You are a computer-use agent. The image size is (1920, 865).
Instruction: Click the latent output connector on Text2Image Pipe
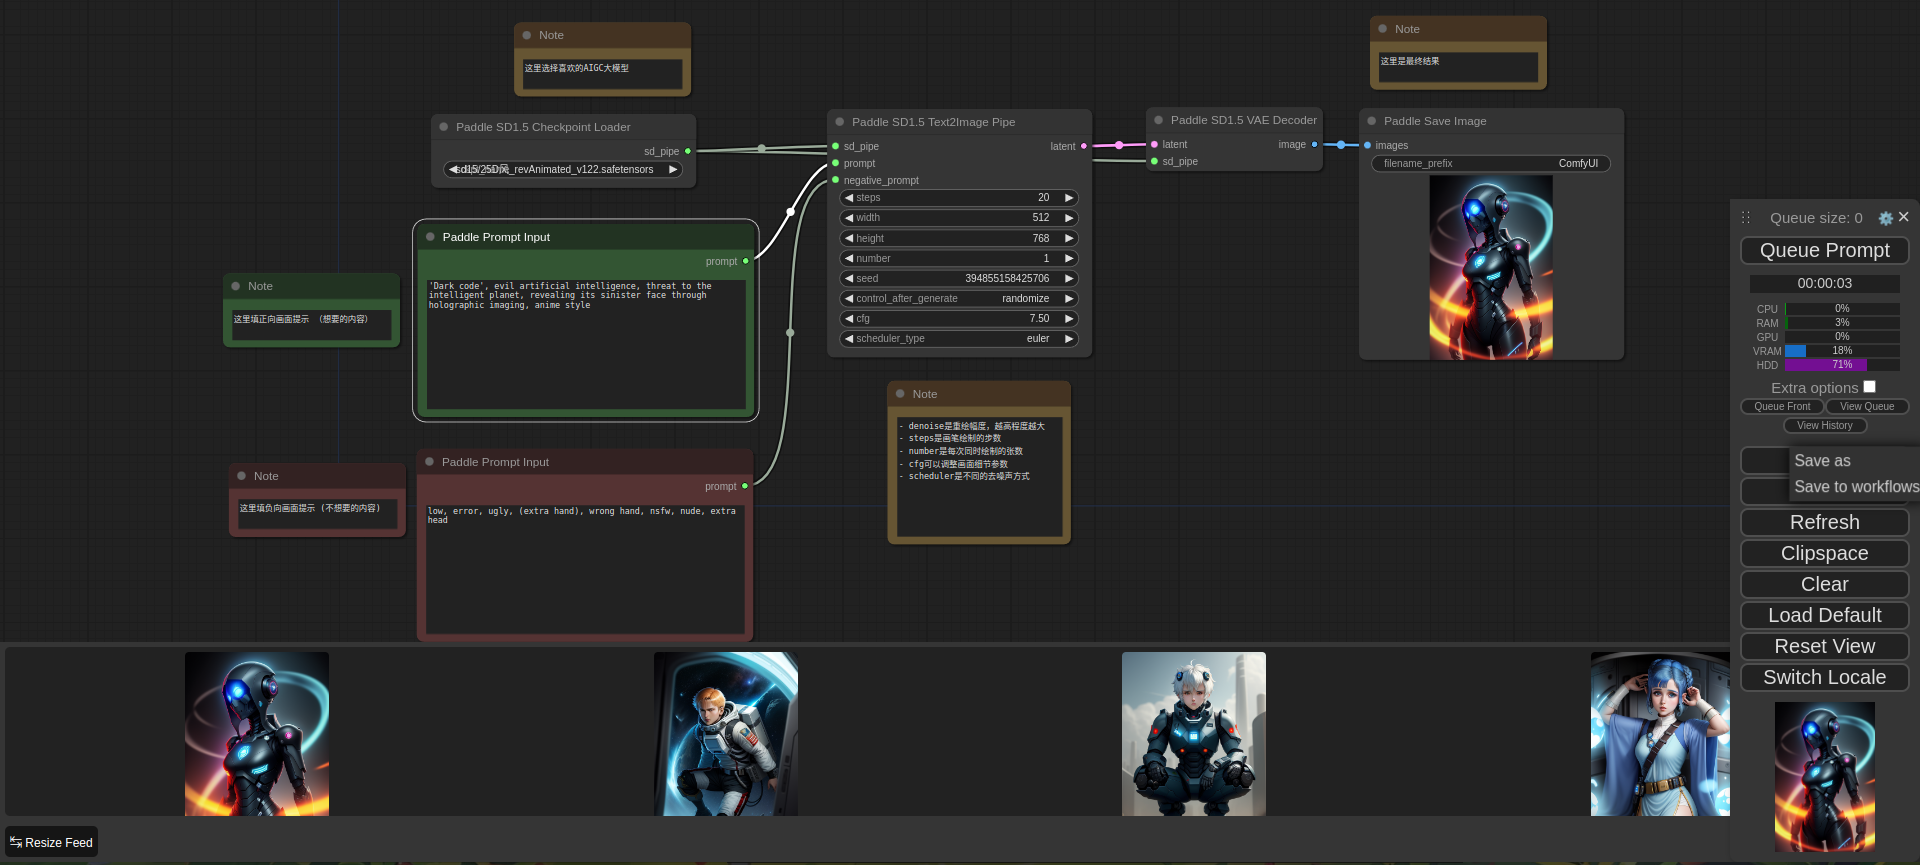coord(1084,146)
